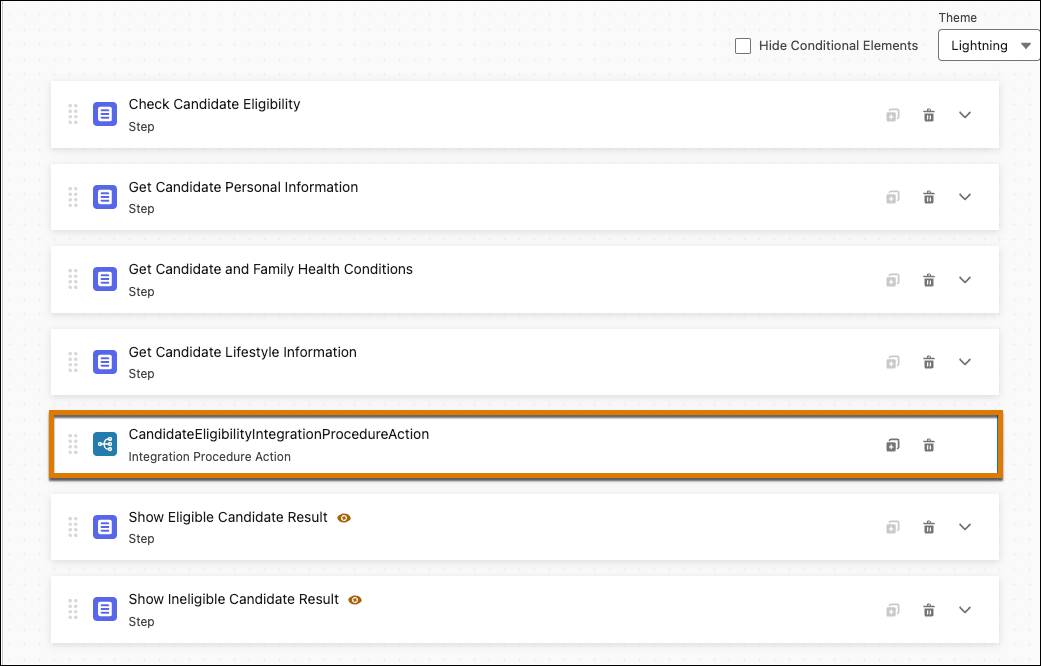Viewport: 1041px width, 666px height.
Task: Click the Get Candidate and Family Health Conditions step icon
Action: (105, 280)
